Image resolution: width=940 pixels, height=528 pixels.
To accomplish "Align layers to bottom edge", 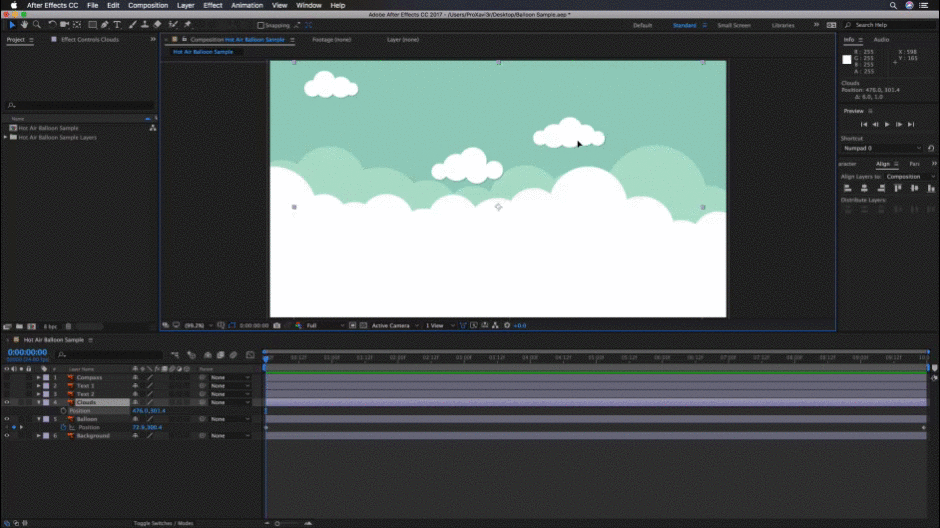I will (x=930, y=188).
